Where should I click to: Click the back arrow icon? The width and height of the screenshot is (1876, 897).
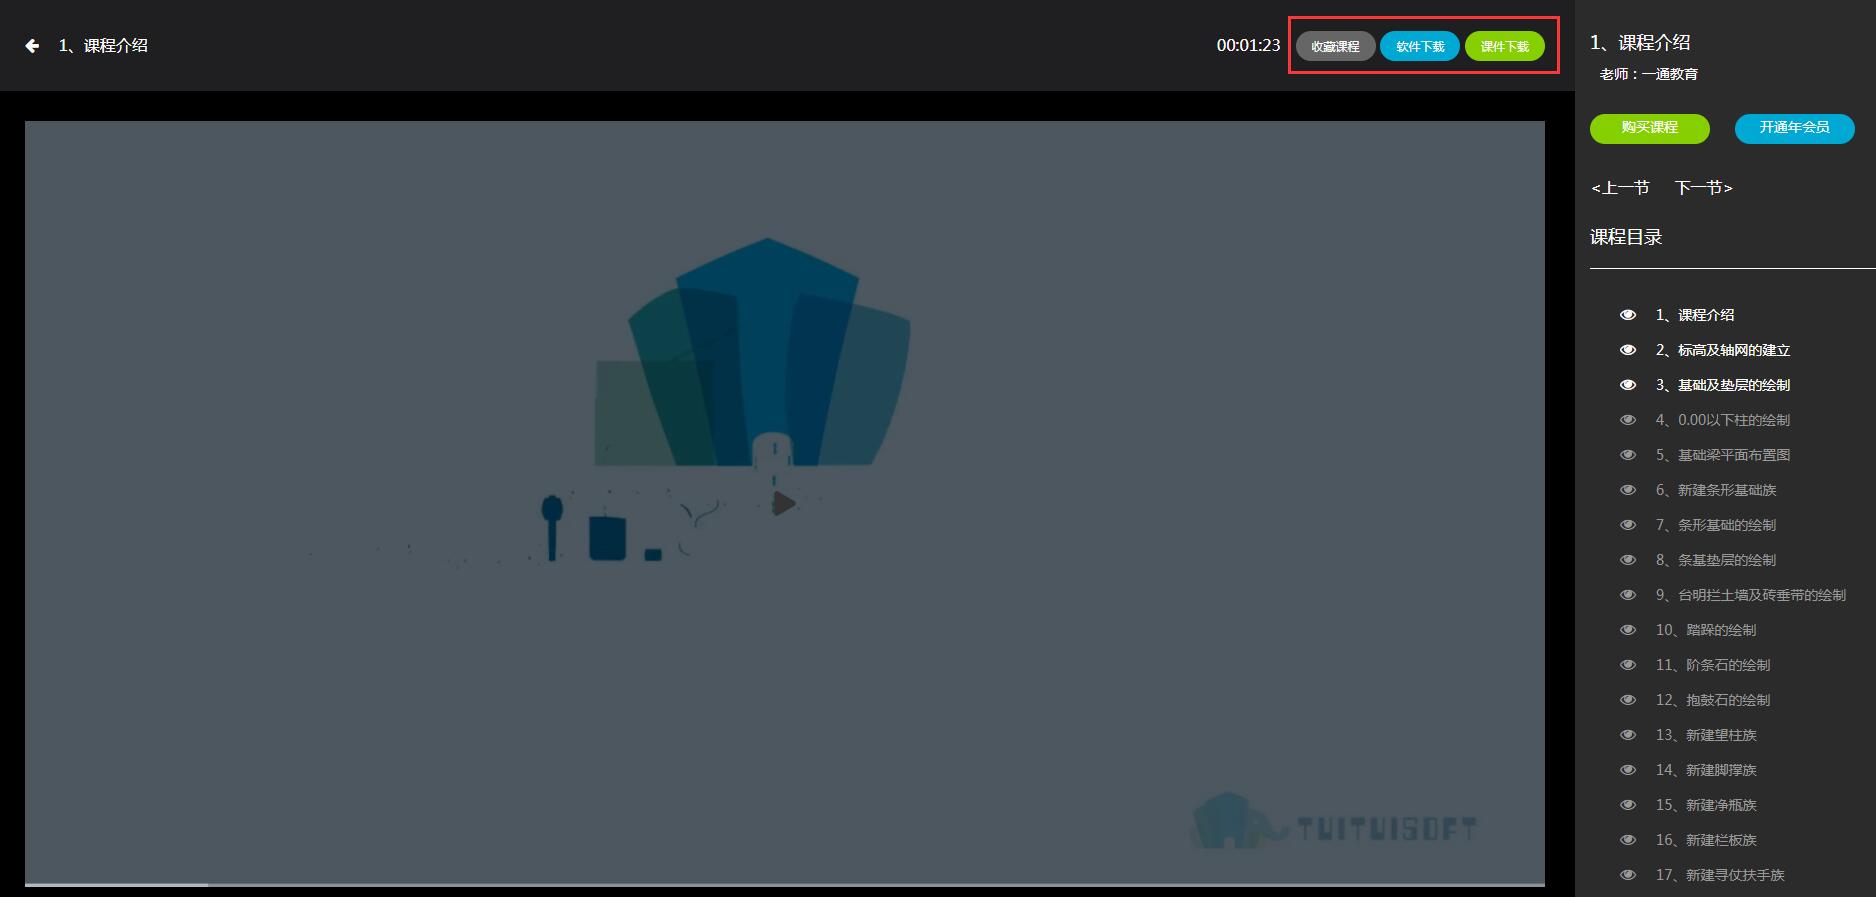[32, 46]
